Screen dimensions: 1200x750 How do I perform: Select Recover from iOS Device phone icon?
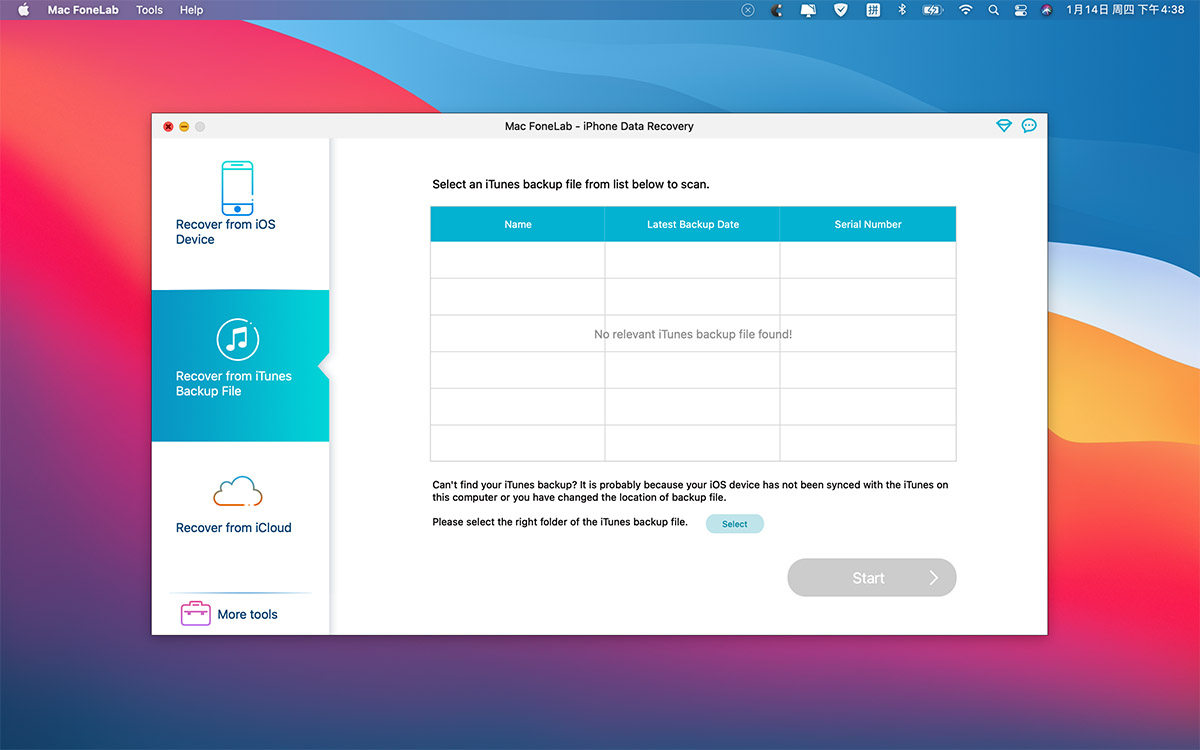237,187
